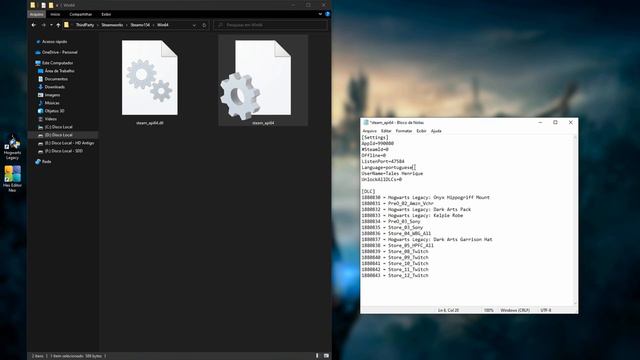Select the steam_api64.dll file
Image resolution: width=640 pixels, height=360 pixels.
150,82
